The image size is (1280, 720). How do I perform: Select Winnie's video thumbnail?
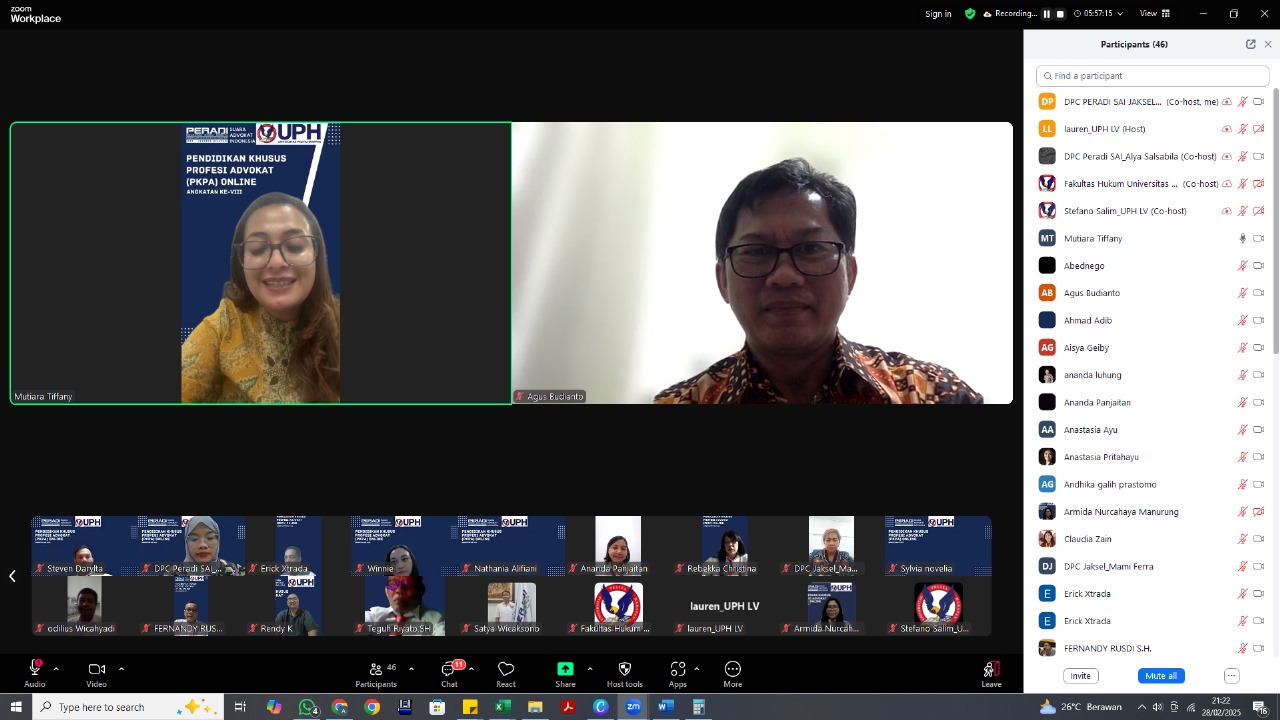[404, 546]
